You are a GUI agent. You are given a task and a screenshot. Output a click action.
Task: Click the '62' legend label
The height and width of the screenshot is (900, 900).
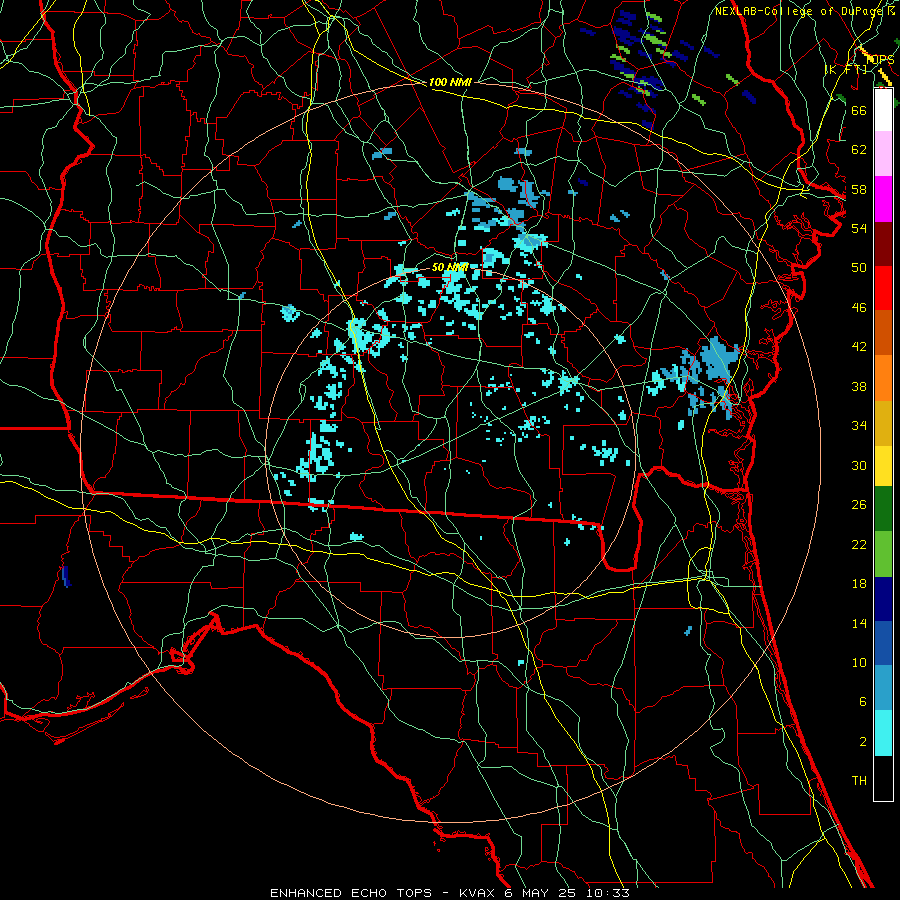[859, 150]
